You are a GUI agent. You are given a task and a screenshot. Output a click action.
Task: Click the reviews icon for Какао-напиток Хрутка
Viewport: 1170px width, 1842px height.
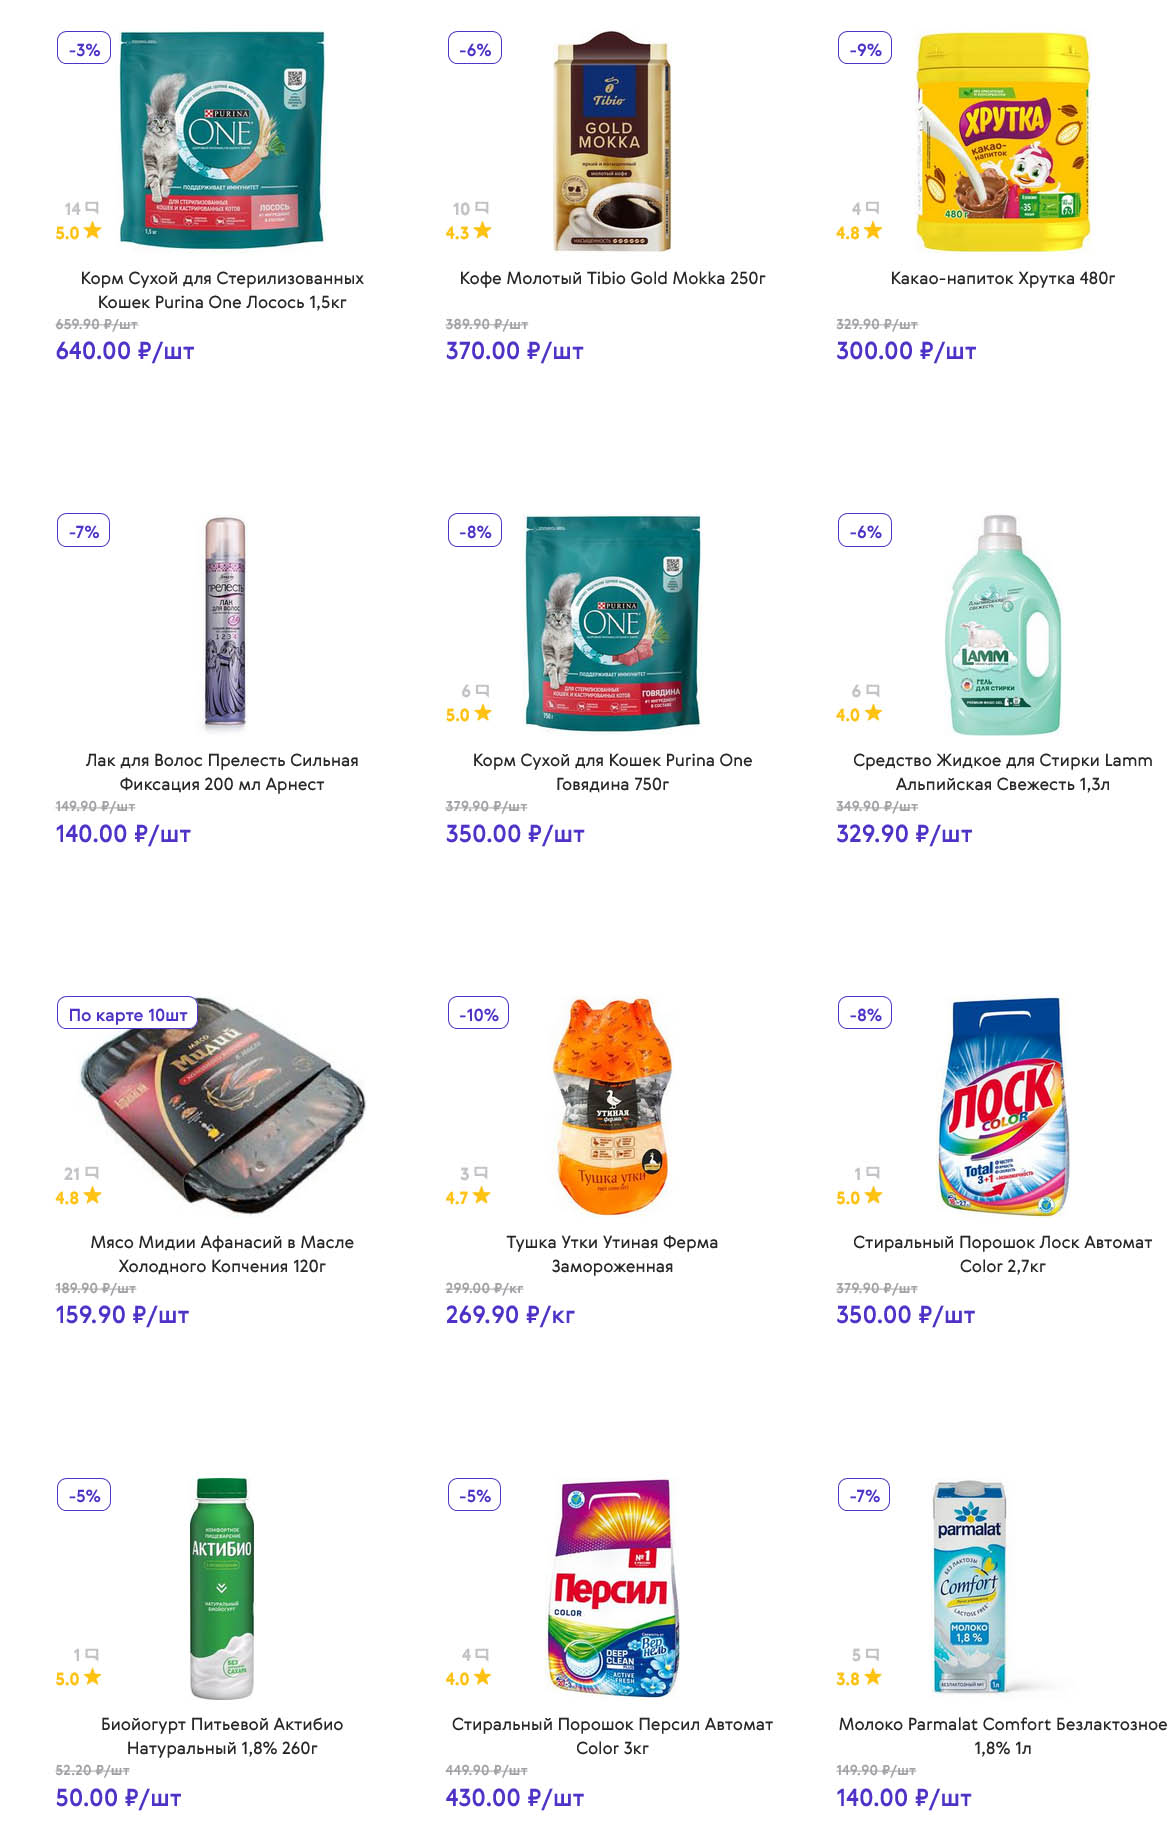pos(872,208)
